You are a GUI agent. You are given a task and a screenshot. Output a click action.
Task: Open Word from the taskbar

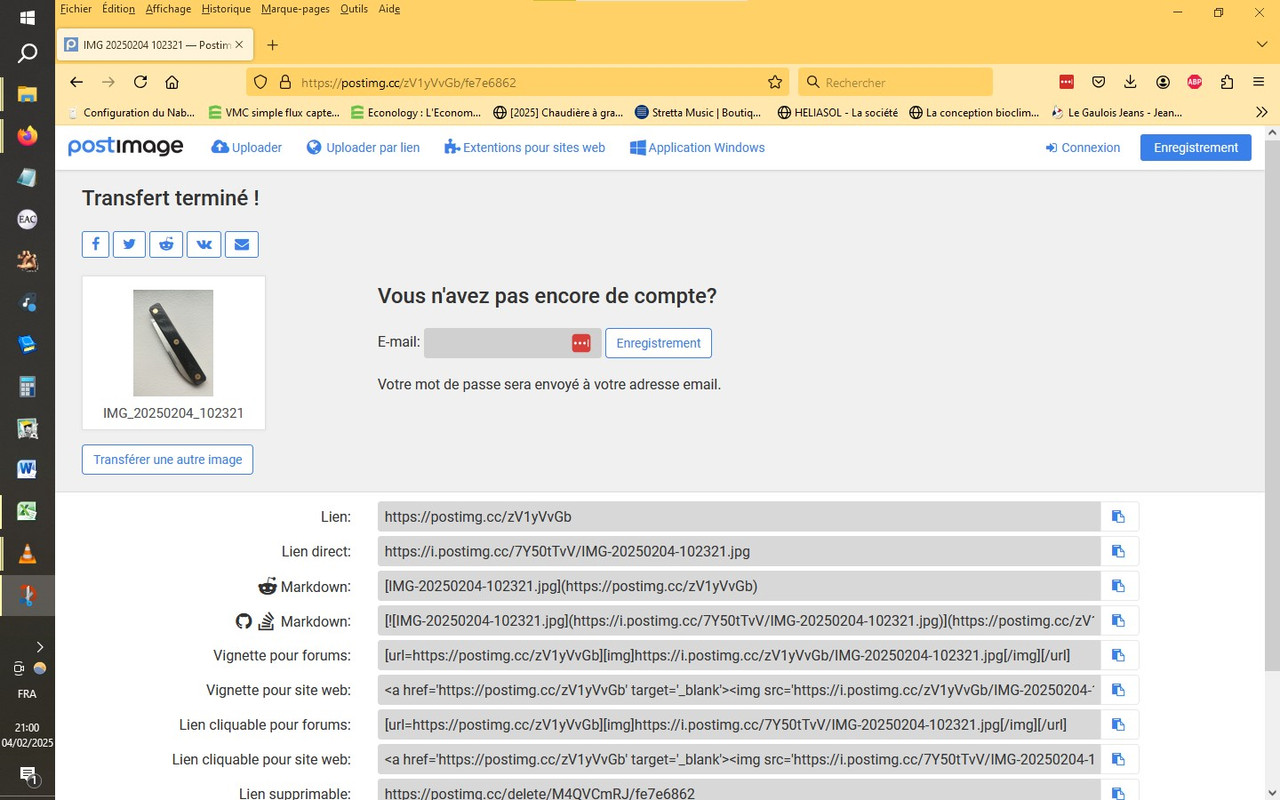point(27,469)
